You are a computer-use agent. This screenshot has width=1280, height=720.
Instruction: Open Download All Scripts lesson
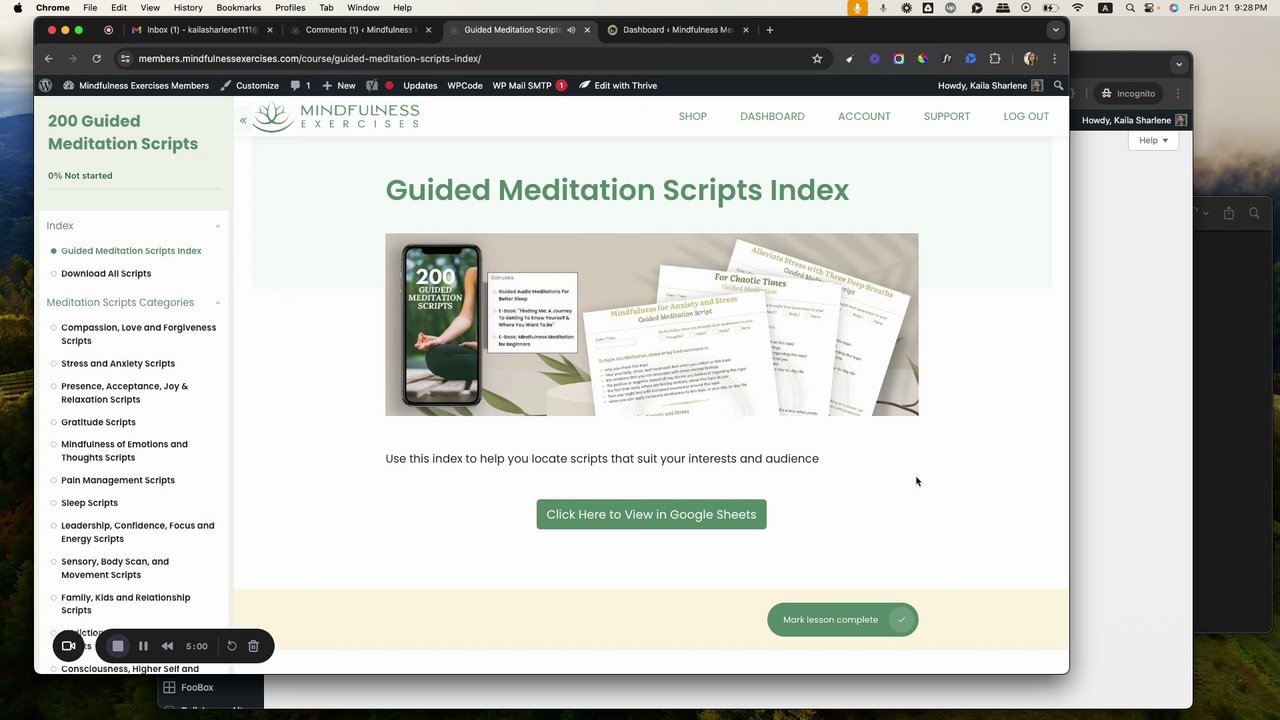[x=106, y=274]
